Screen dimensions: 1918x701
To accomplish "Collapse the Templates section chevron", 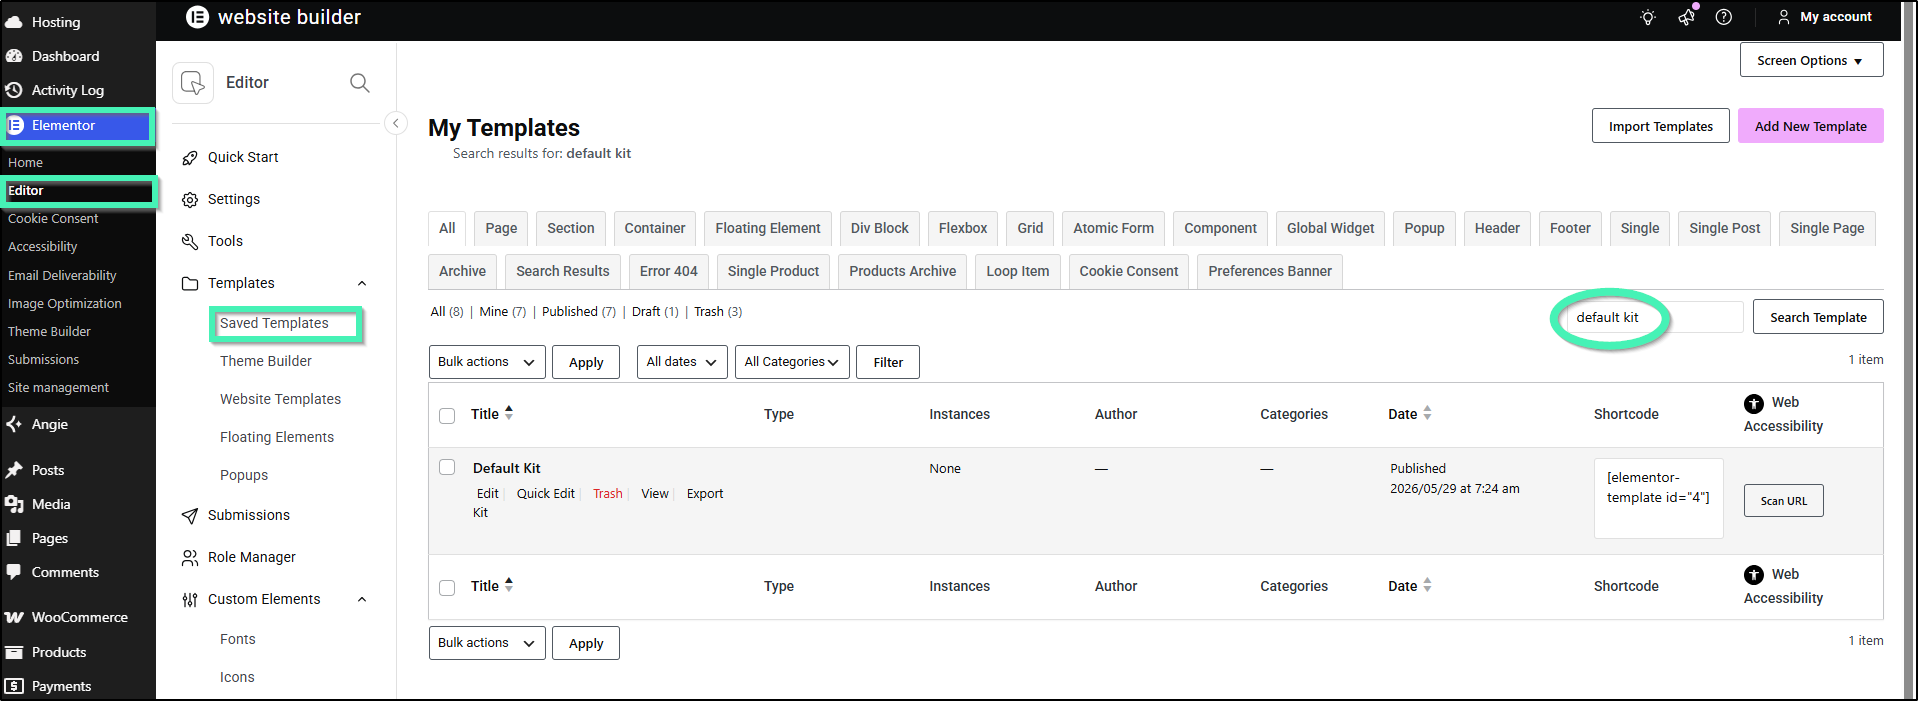I will tap(362, 284).
